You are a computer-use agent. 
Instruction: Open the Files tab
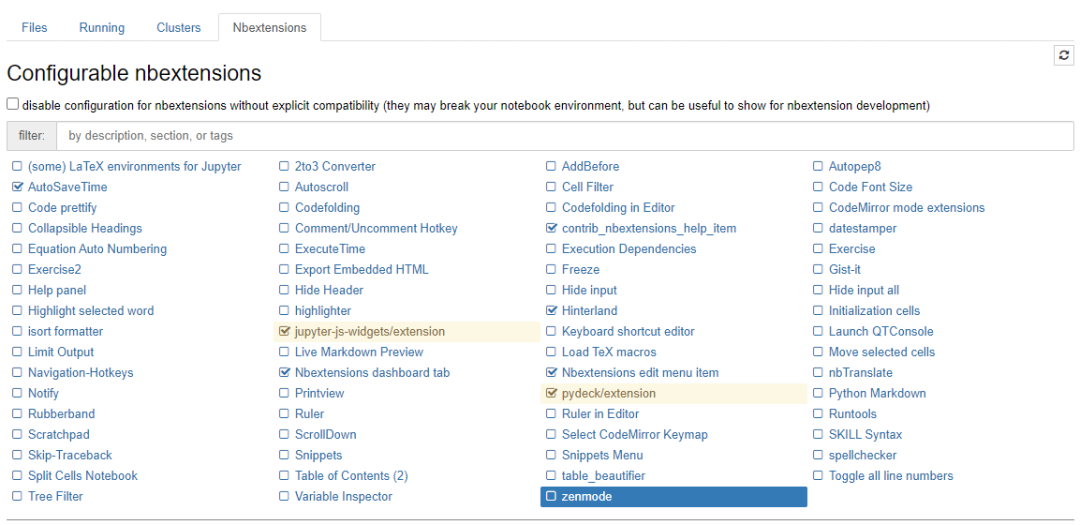tap(34, 28)
